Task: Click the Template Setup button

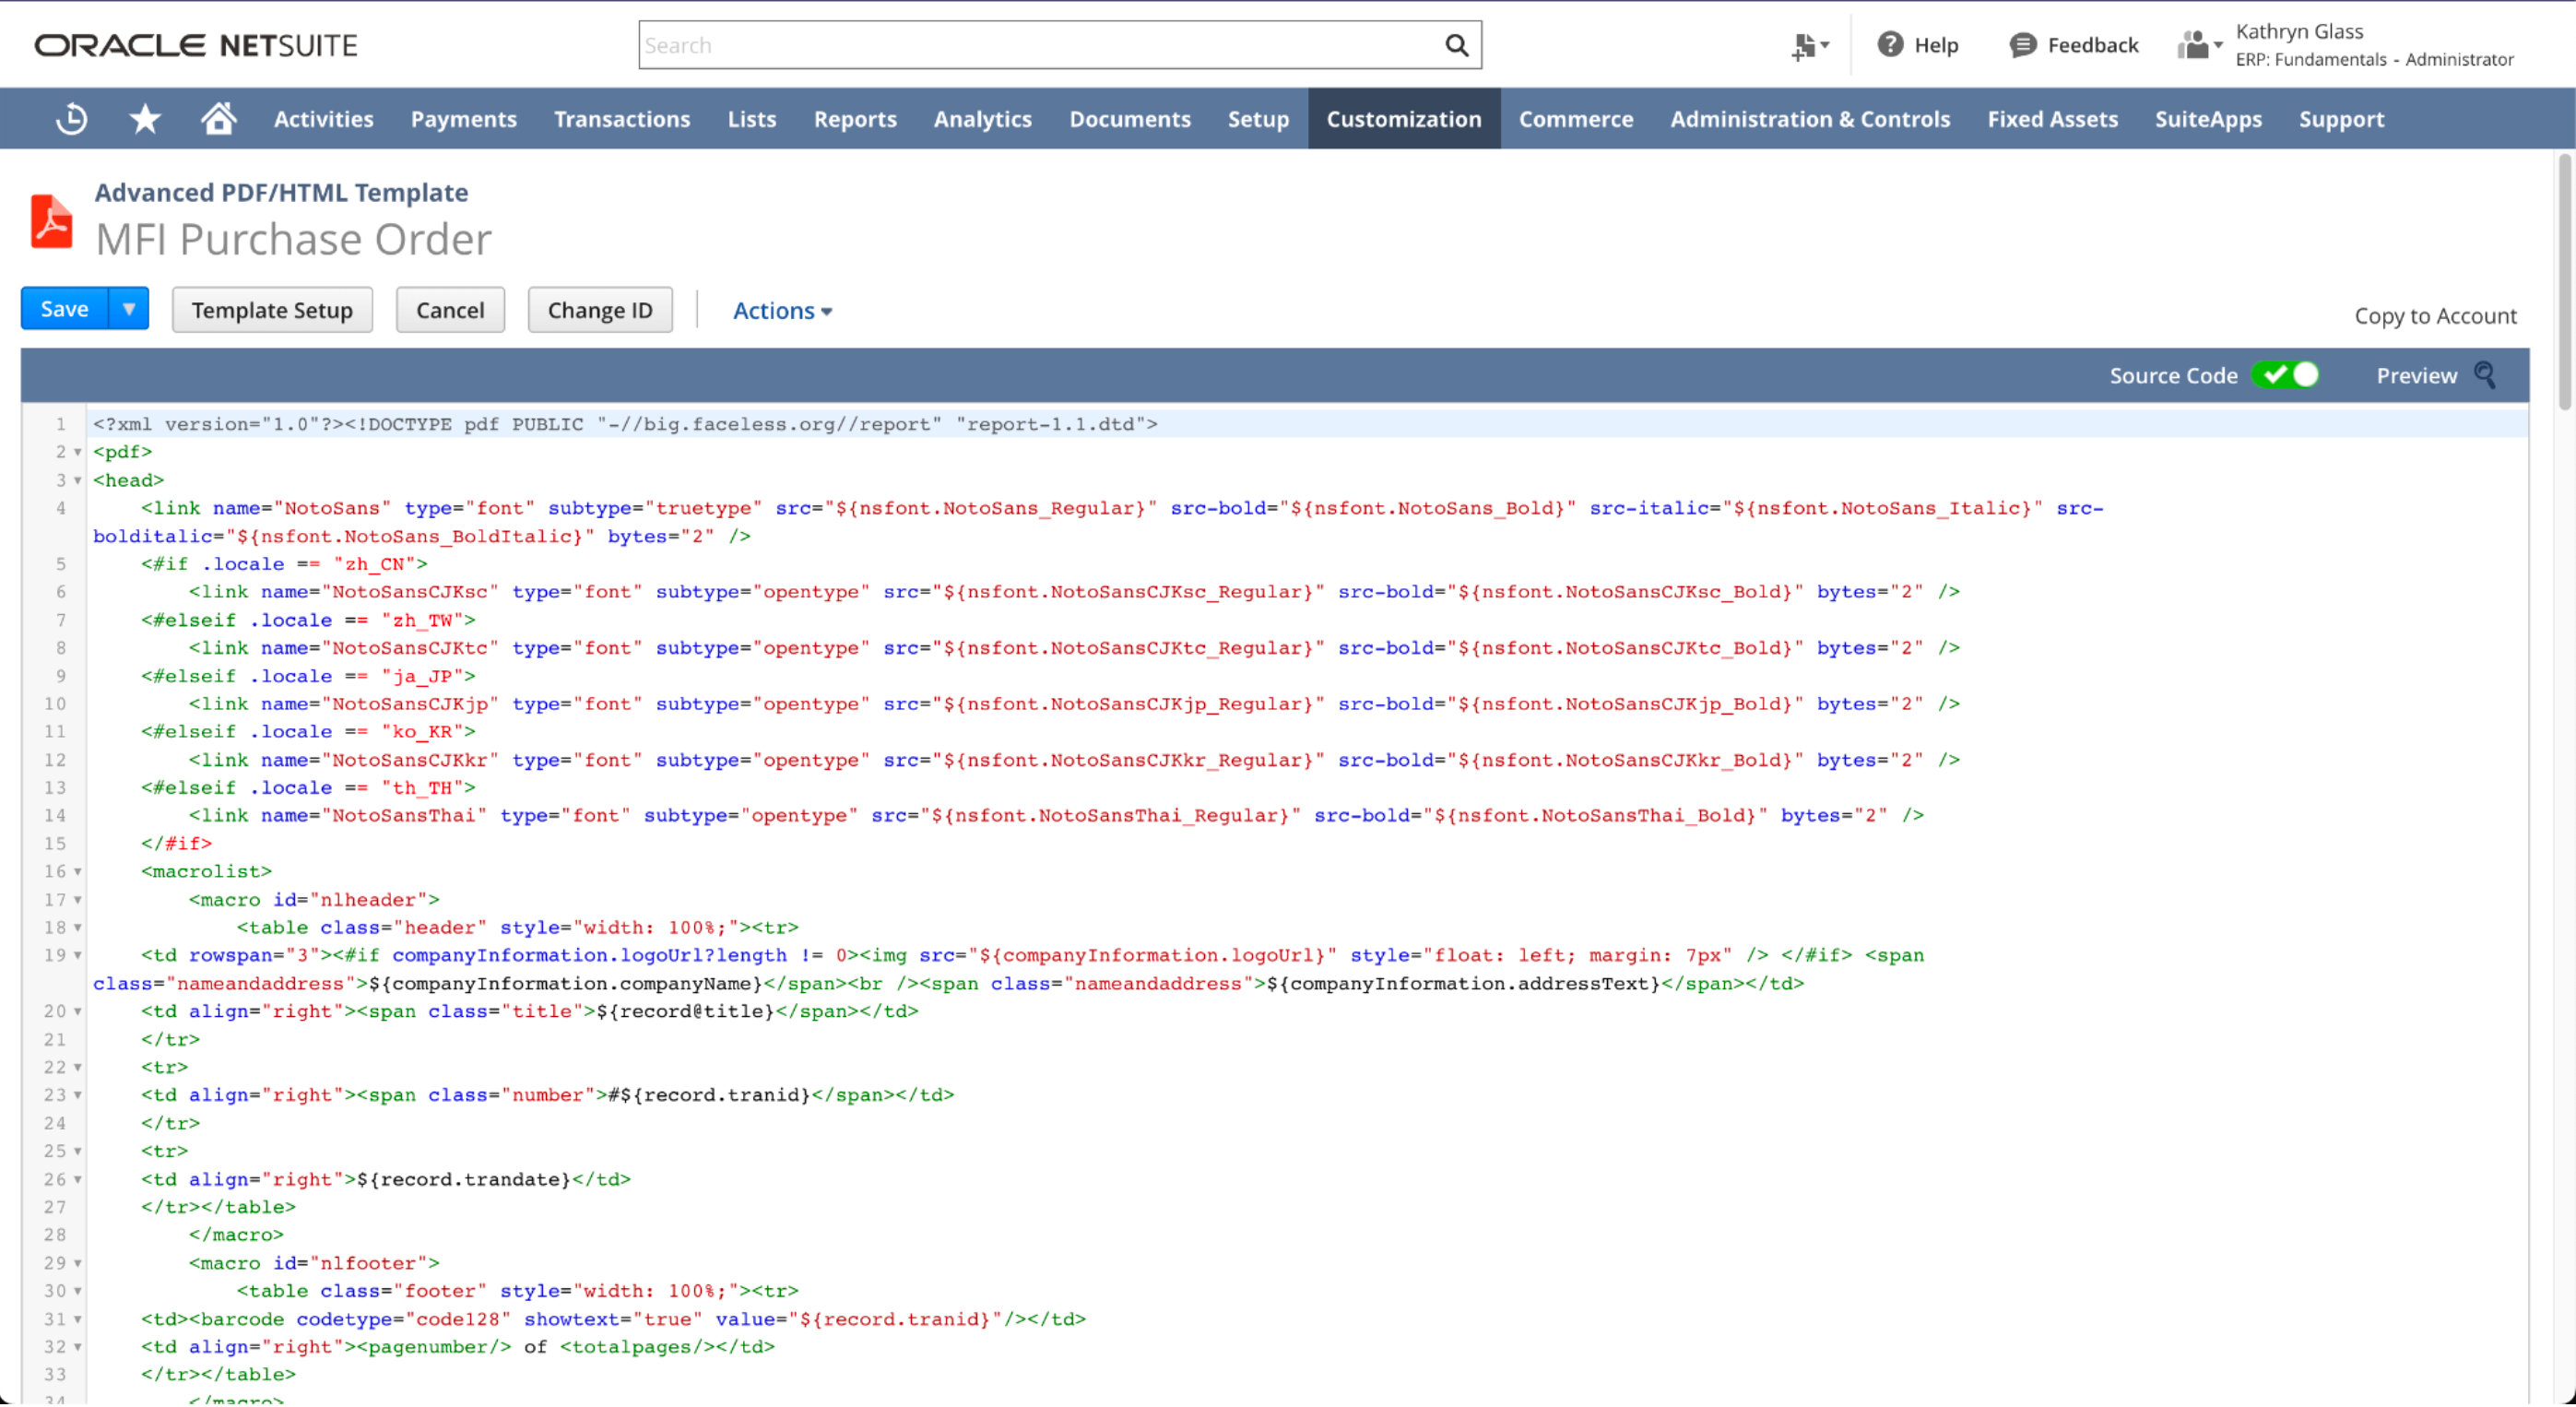Action: (272, 310)
